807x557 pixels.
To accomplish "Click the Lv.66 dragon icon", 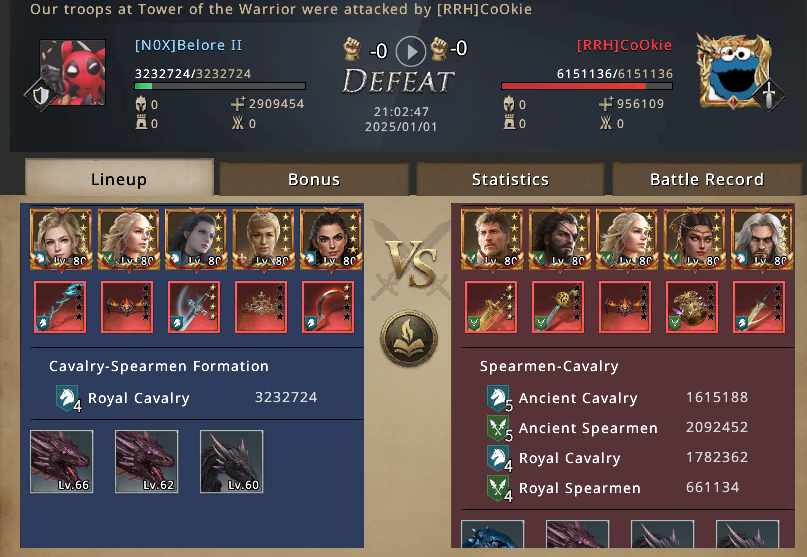I will [62, 462].
